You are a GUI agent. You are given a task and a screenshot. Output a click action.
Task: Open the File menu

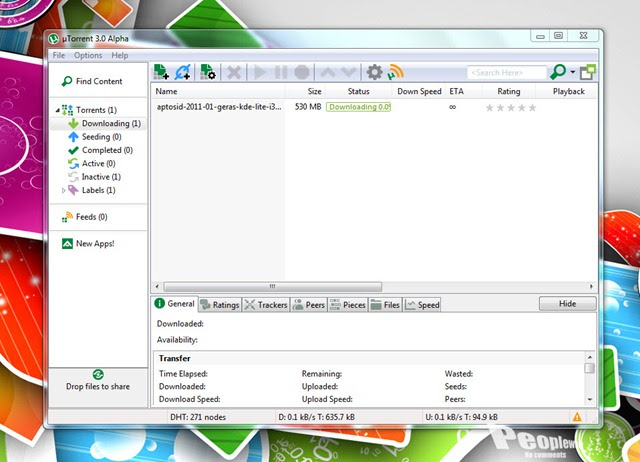pyautogui.click(x=59, y=55)
